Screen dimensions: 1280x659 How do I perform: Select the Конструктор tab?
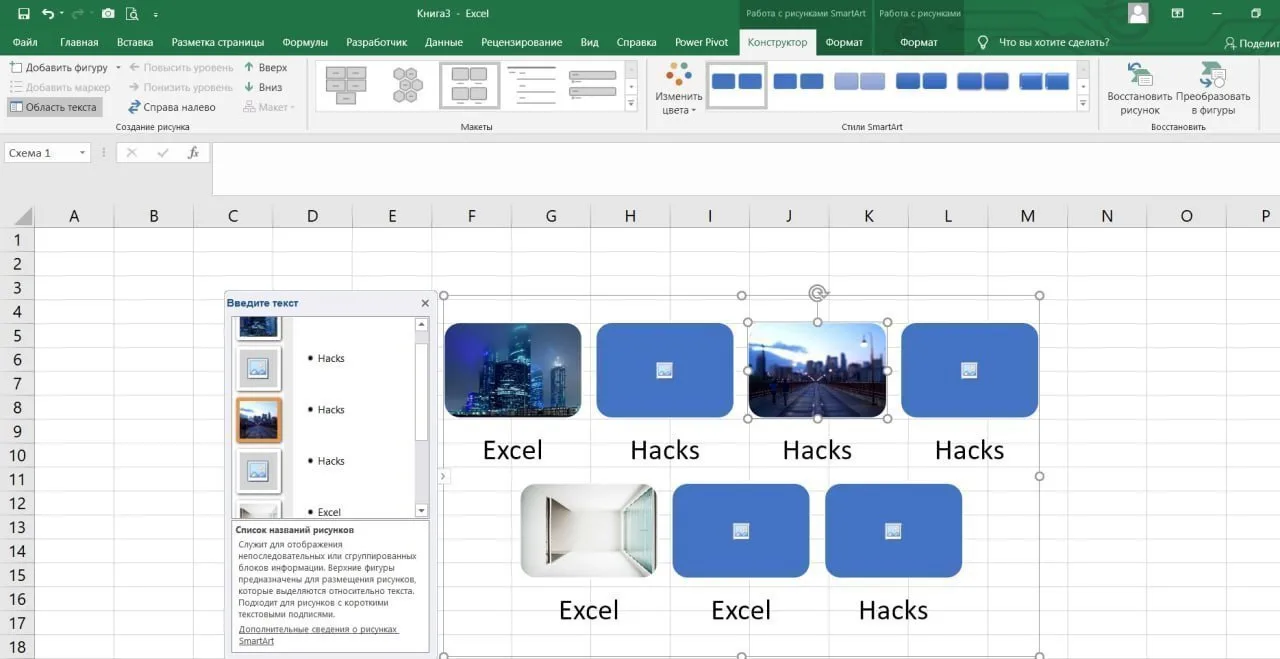[x=777, y=43]
